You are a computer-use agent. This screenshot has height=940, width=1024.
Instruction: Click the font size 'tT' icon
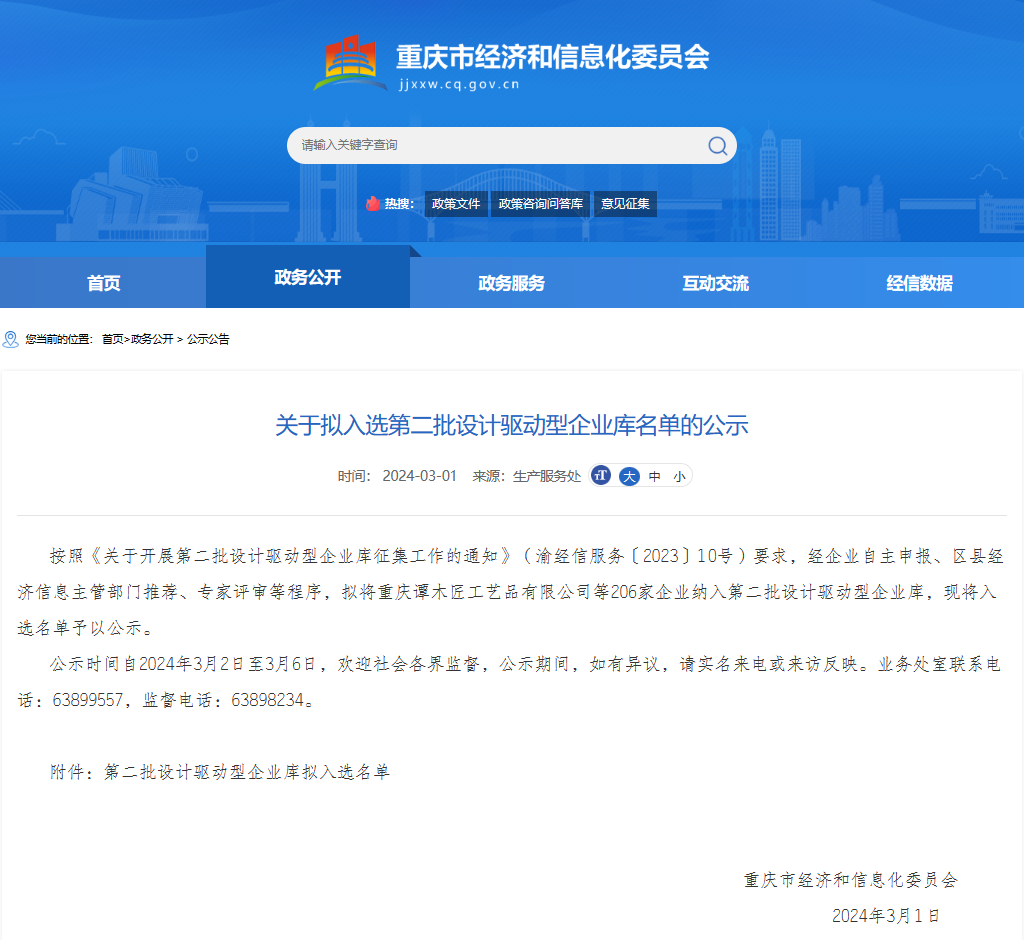tap(601, 476)
